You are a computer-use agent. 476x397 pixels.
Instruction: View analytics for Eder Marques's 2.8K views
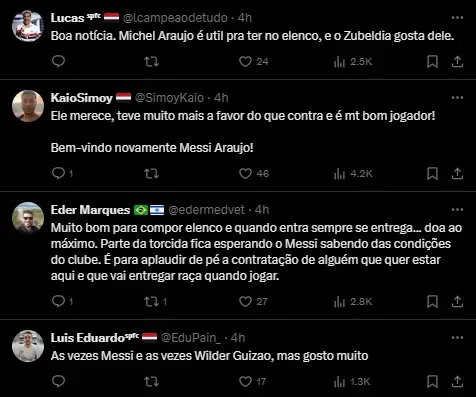tap(353, 301)
